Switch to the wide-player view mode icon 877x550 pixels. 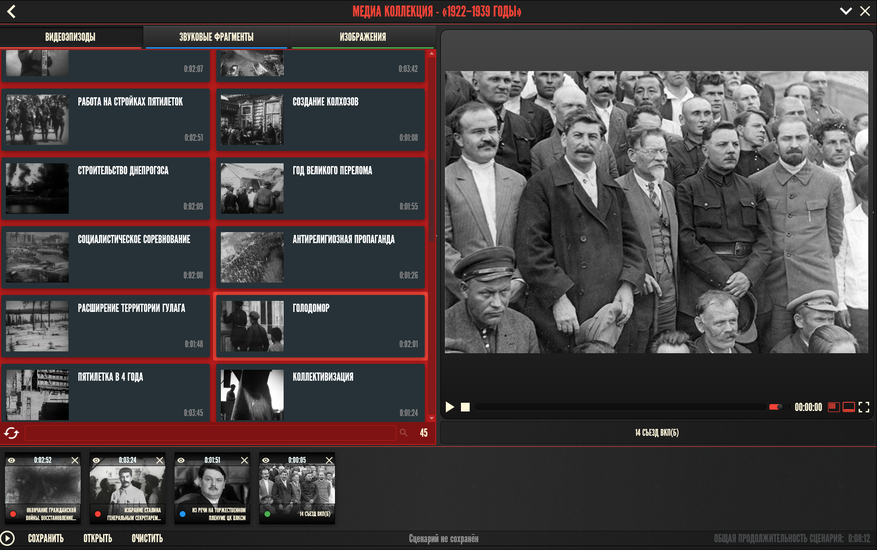(x=848, y=407)
